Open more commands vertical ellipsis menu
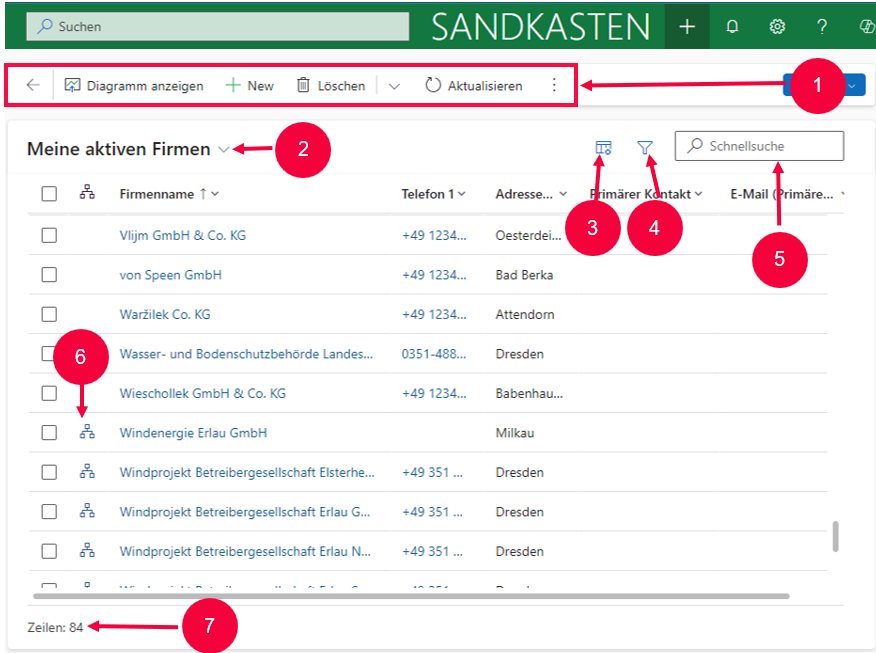 554,86
